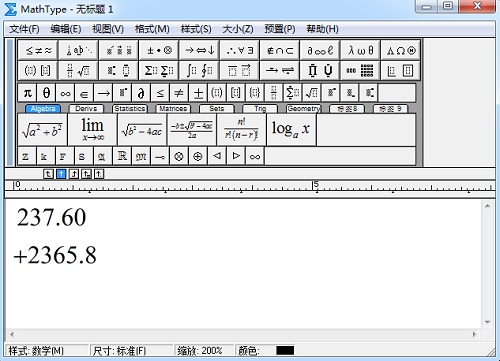Open the fraction and radical templates palette

[x=78, y=70]
